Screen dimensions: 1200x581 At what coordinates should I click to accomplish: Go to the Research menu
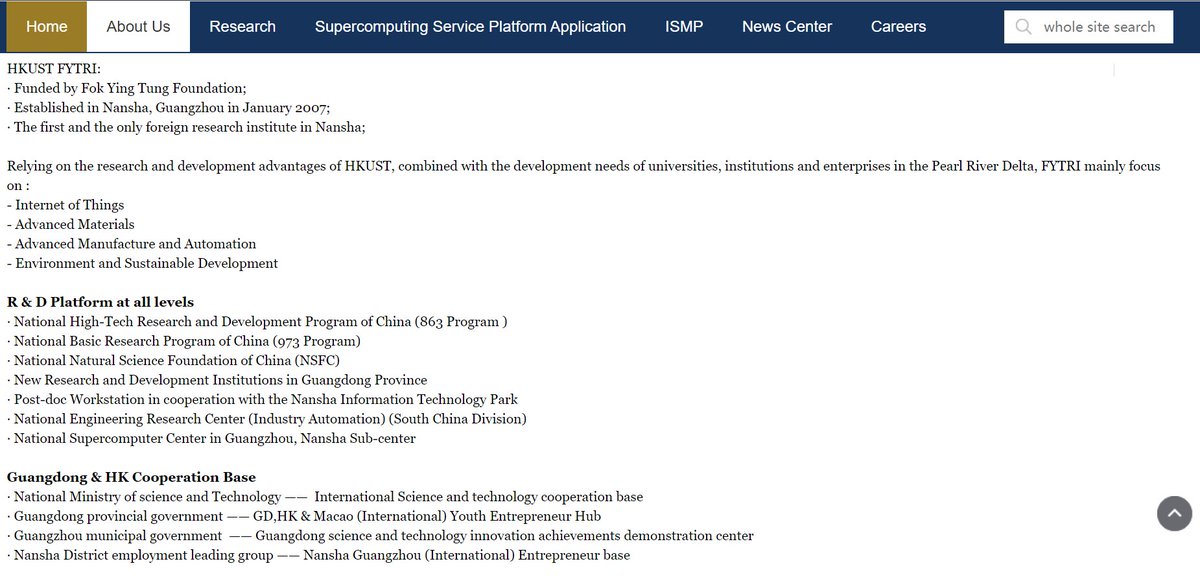pyautogui.click(x=243, y=27)
